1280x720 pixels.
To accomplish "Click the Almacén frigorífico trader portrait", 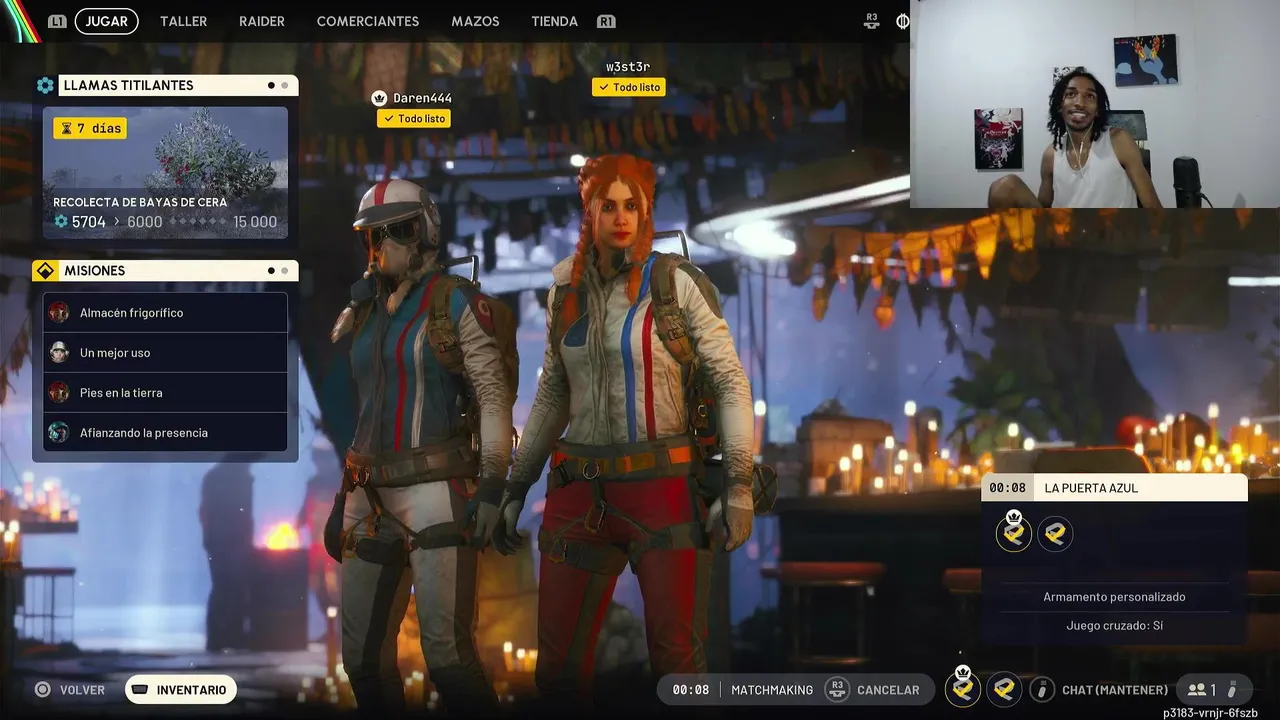I will (x=59, y=312).
